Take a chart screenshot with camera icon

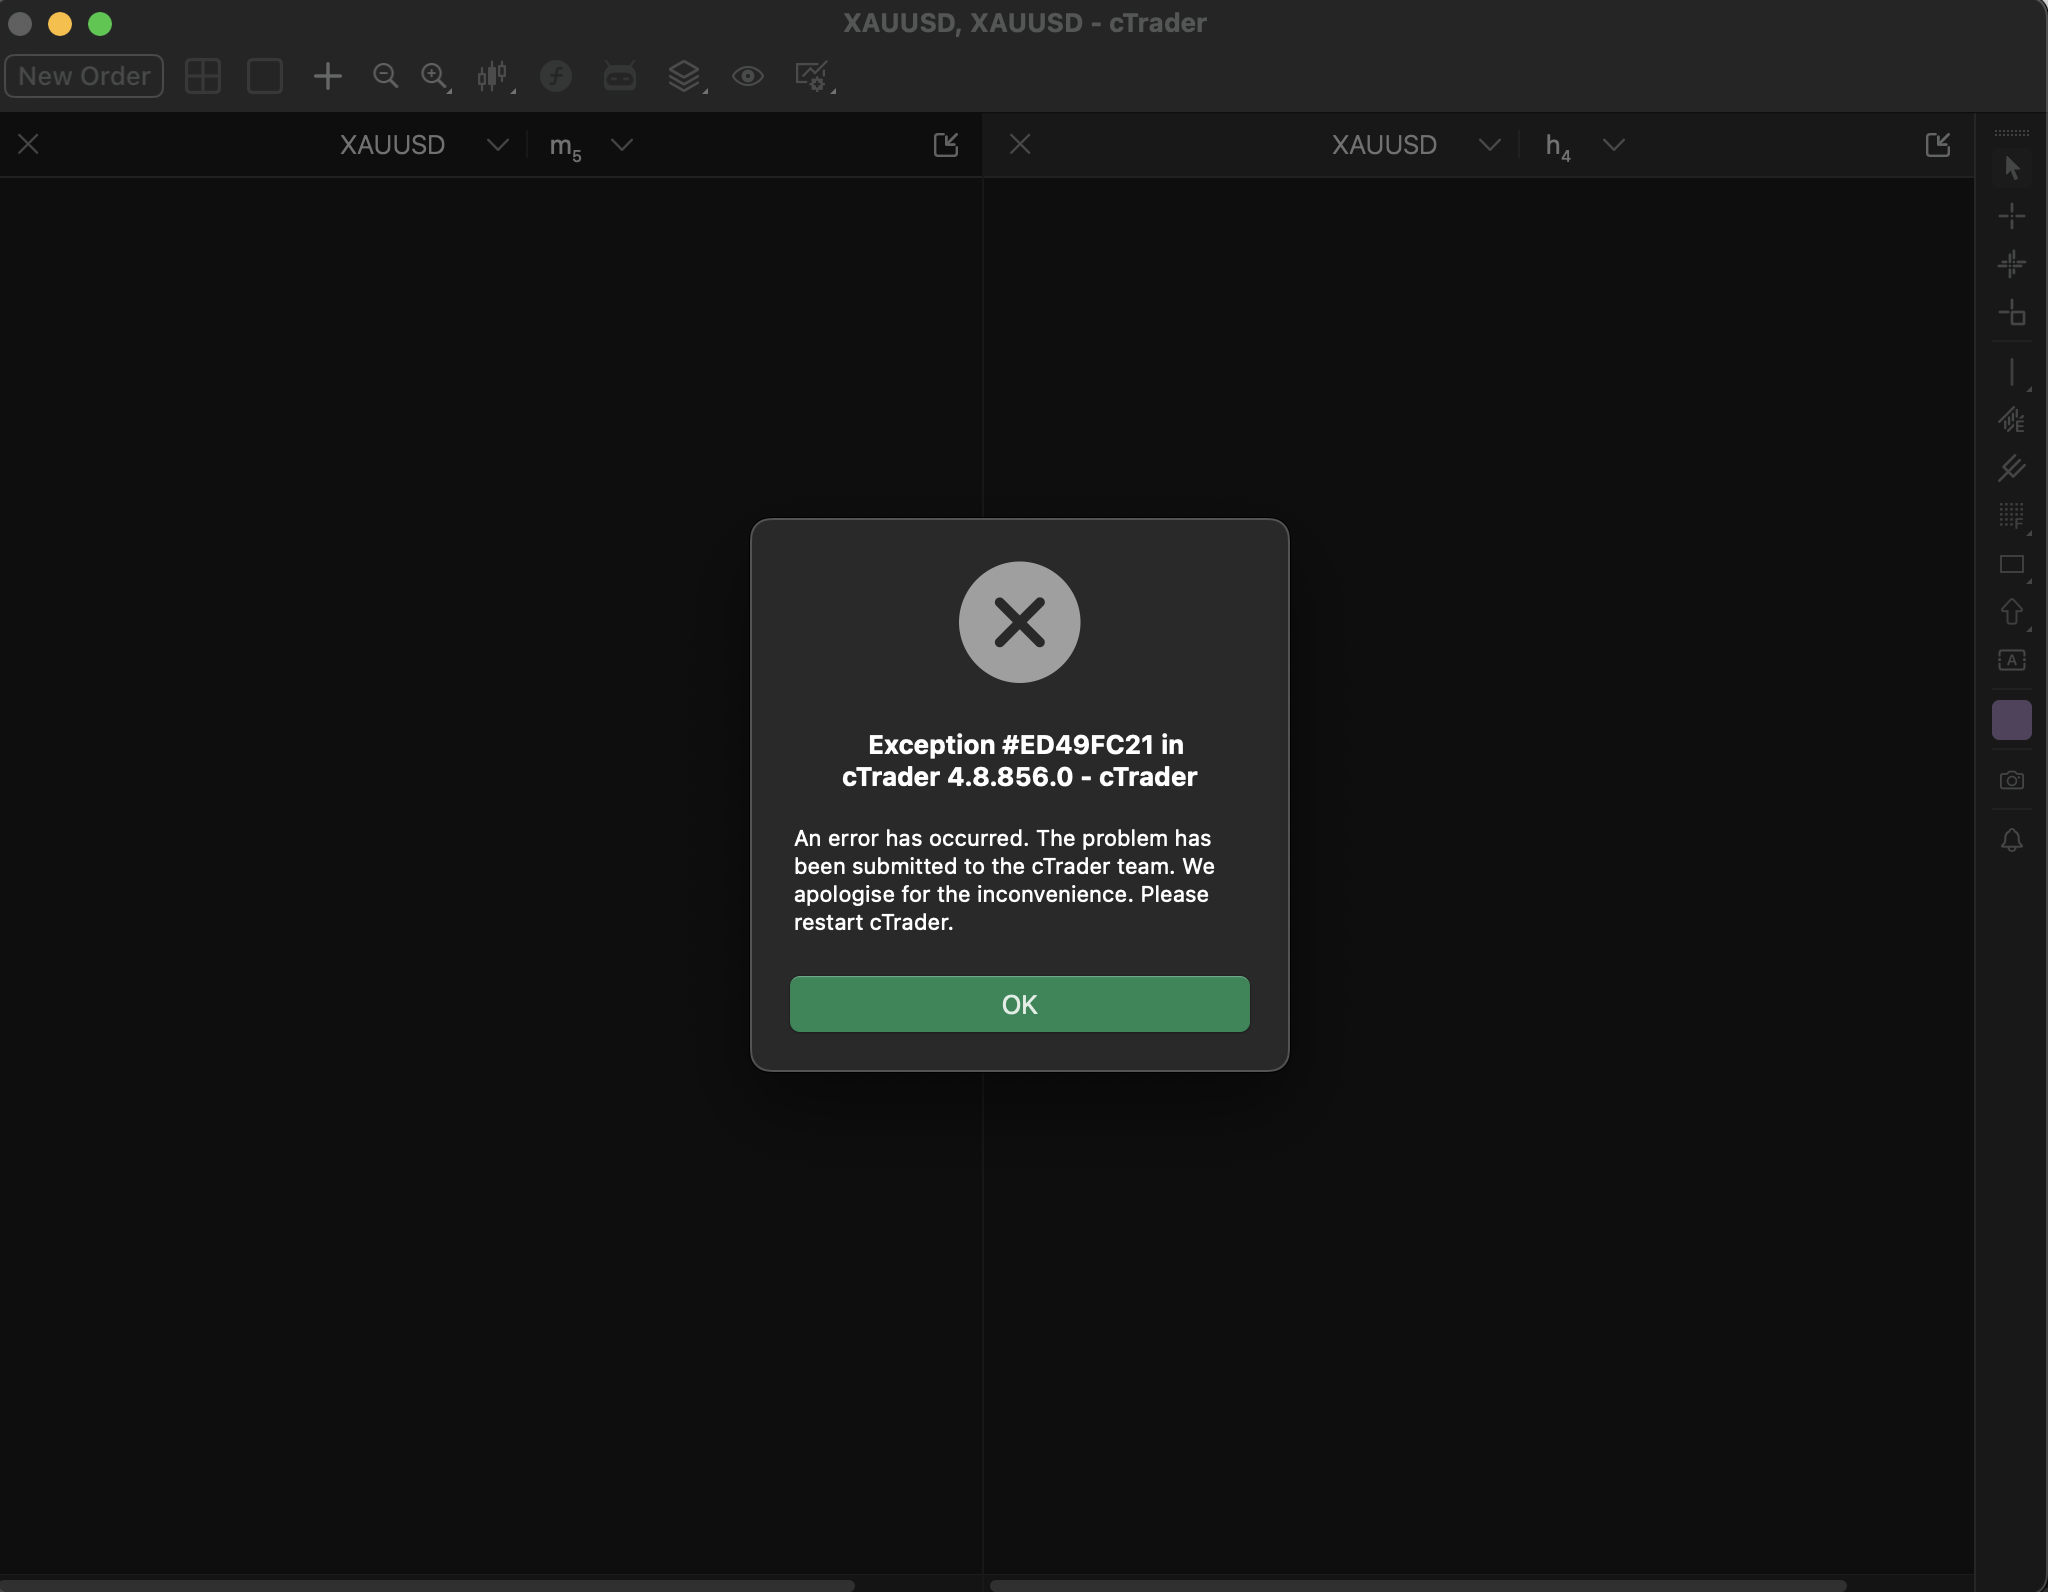coord(2012,780)
